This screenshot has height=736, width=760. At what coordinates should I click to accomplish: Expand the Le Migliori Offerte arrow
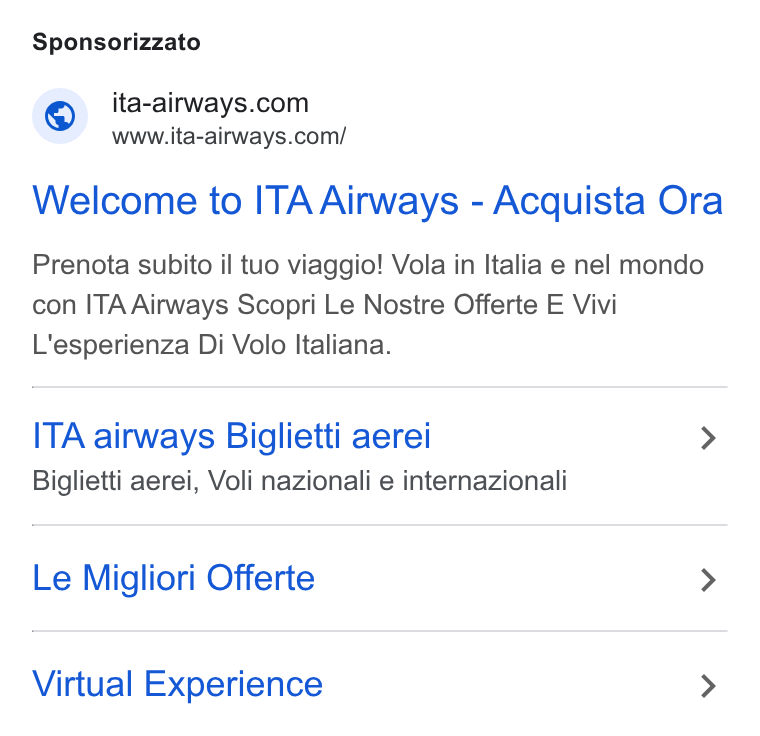[x=708, y=580]
